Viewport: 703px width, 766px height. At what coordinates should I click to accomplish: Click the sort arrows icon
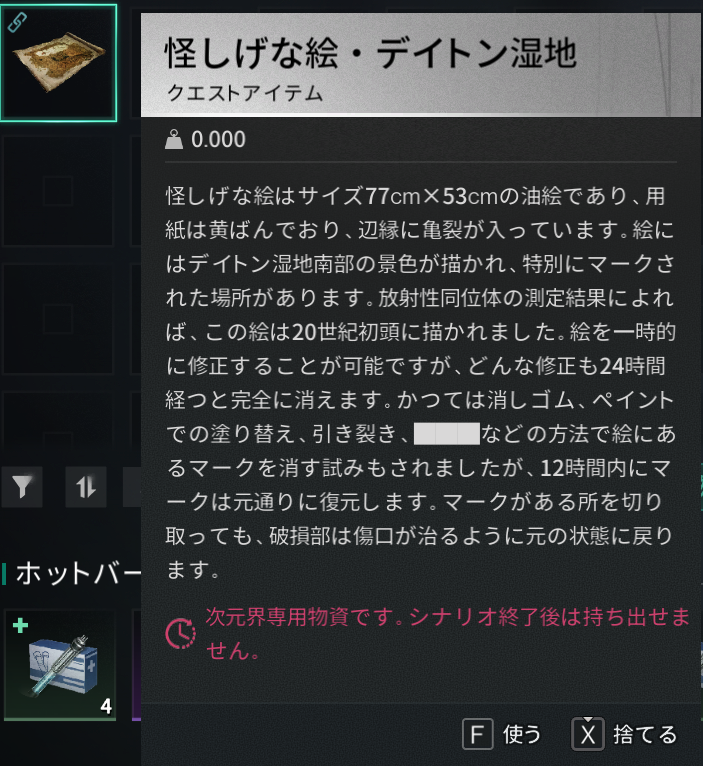pos(86,487)
